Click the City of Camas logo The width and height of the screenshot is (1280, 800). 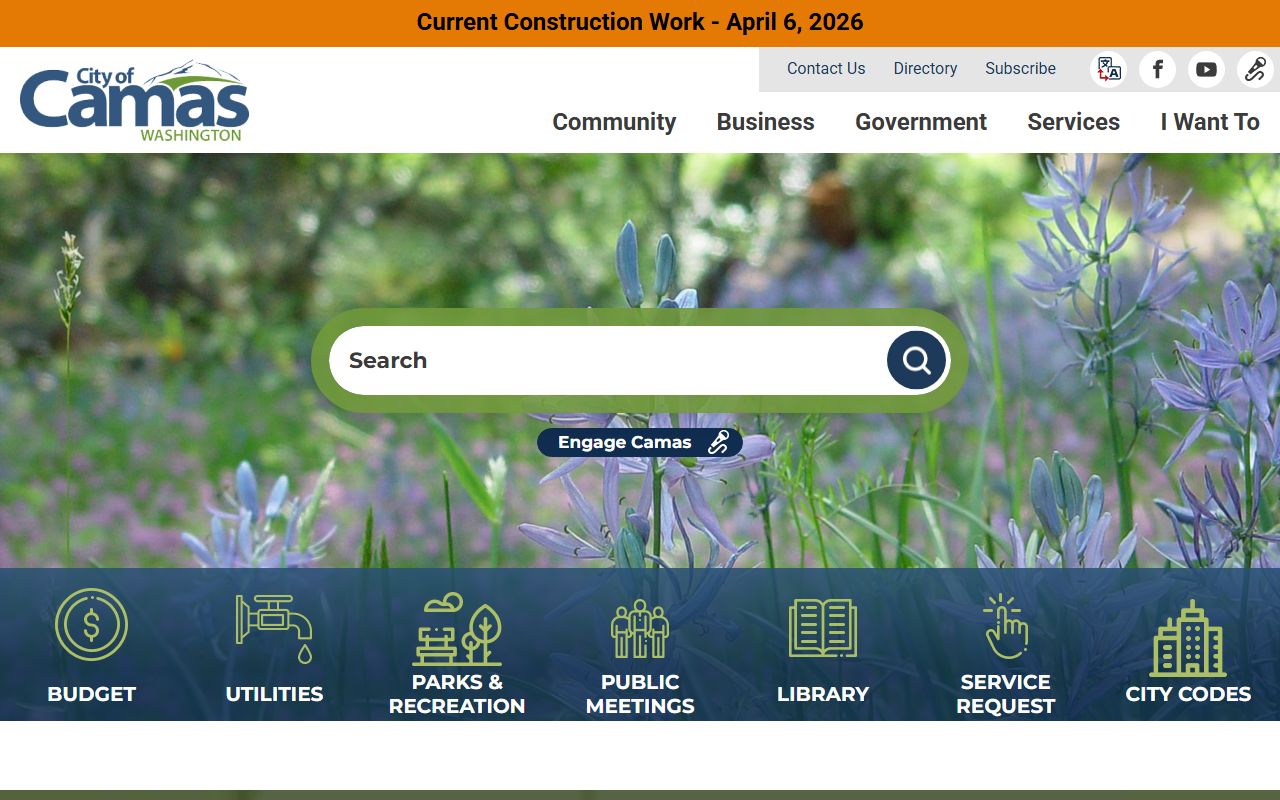[x=135, y=100]
